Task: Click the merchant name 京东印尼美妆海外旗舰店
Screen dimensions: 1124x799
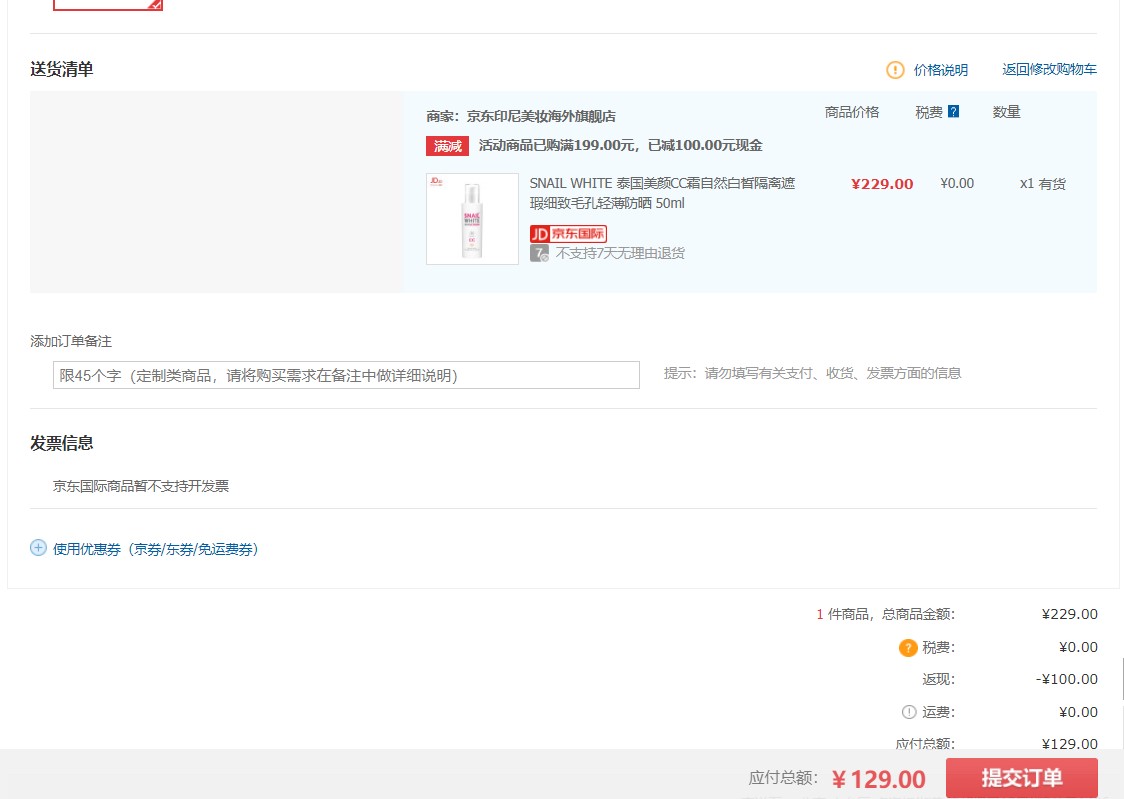Action: point(540,116)
